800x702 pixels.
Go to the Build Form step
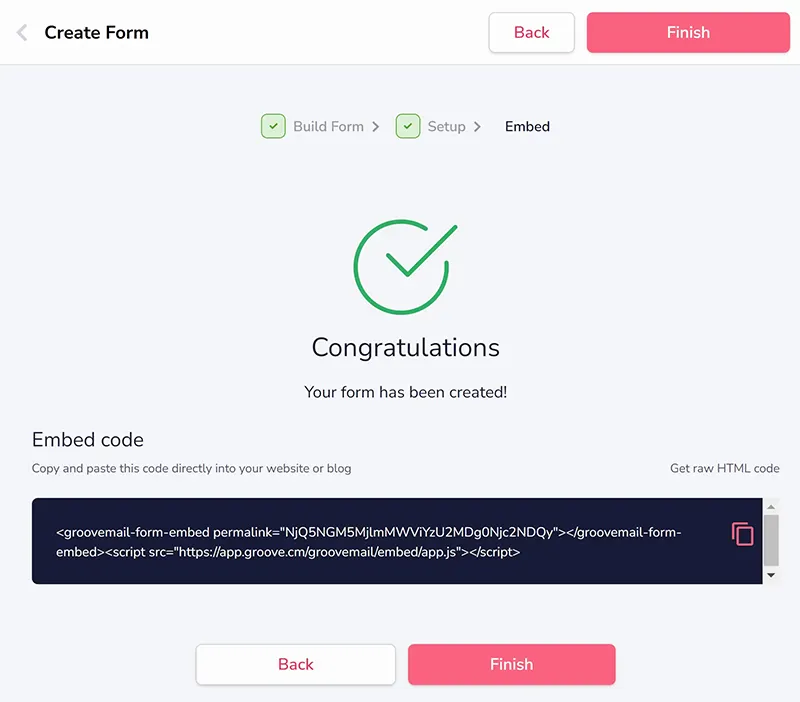(328, 127)
